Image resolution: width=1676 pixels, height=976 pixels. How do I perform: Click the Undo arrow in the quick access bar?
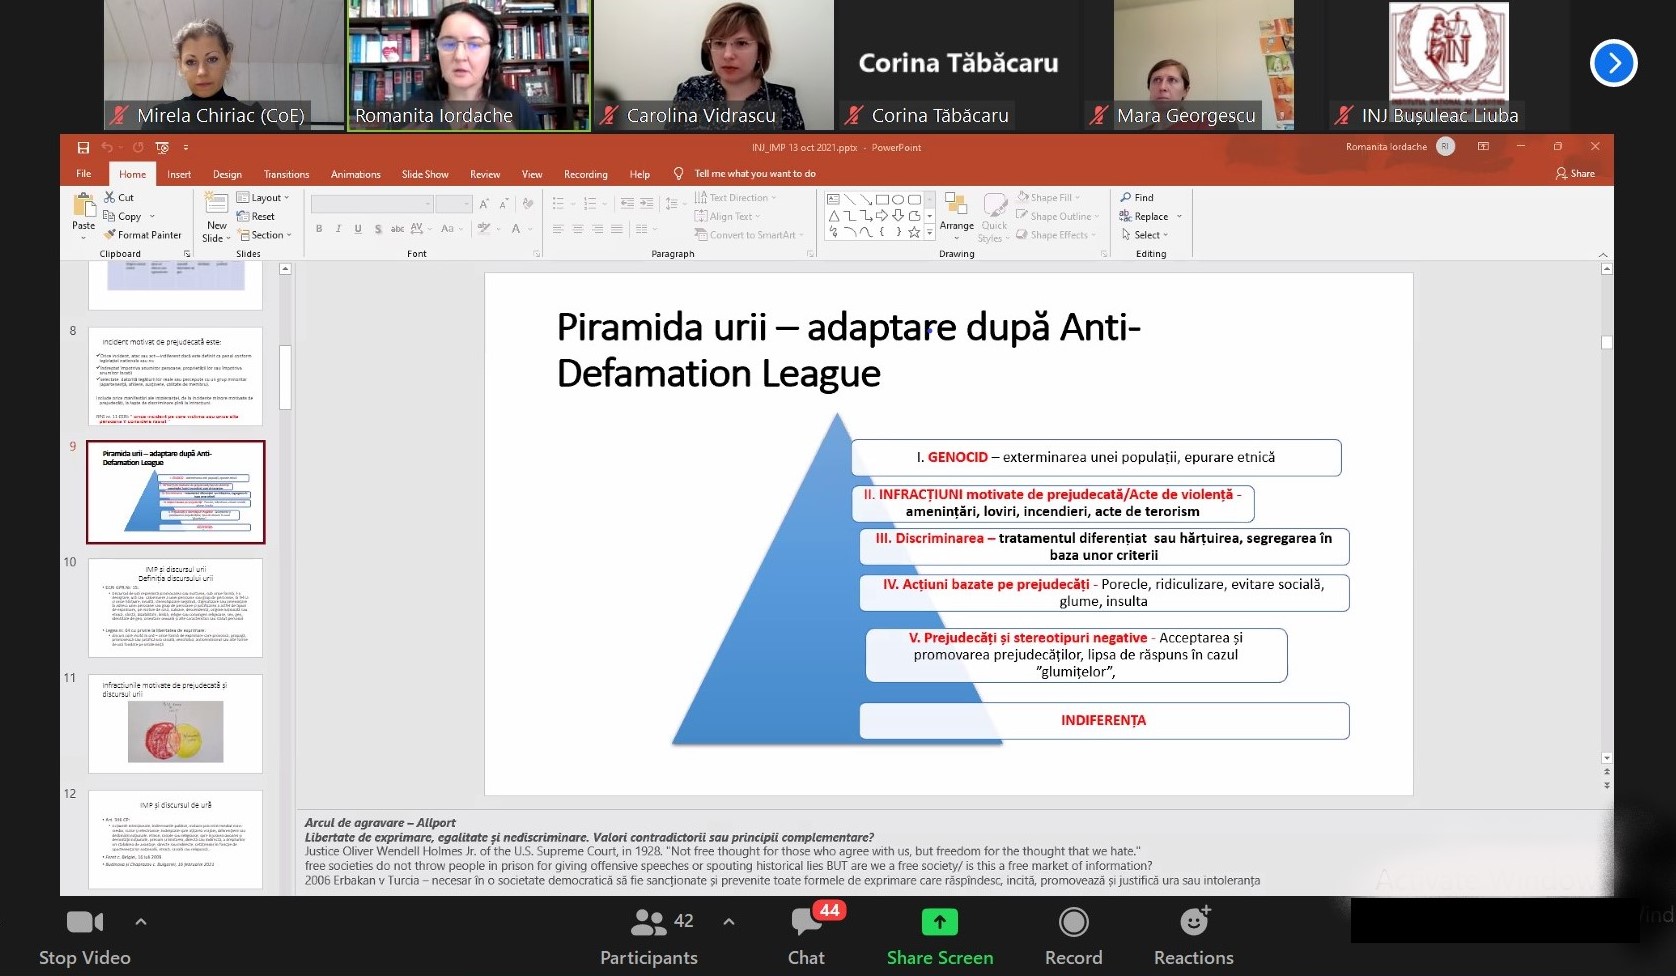coord(107,148)
